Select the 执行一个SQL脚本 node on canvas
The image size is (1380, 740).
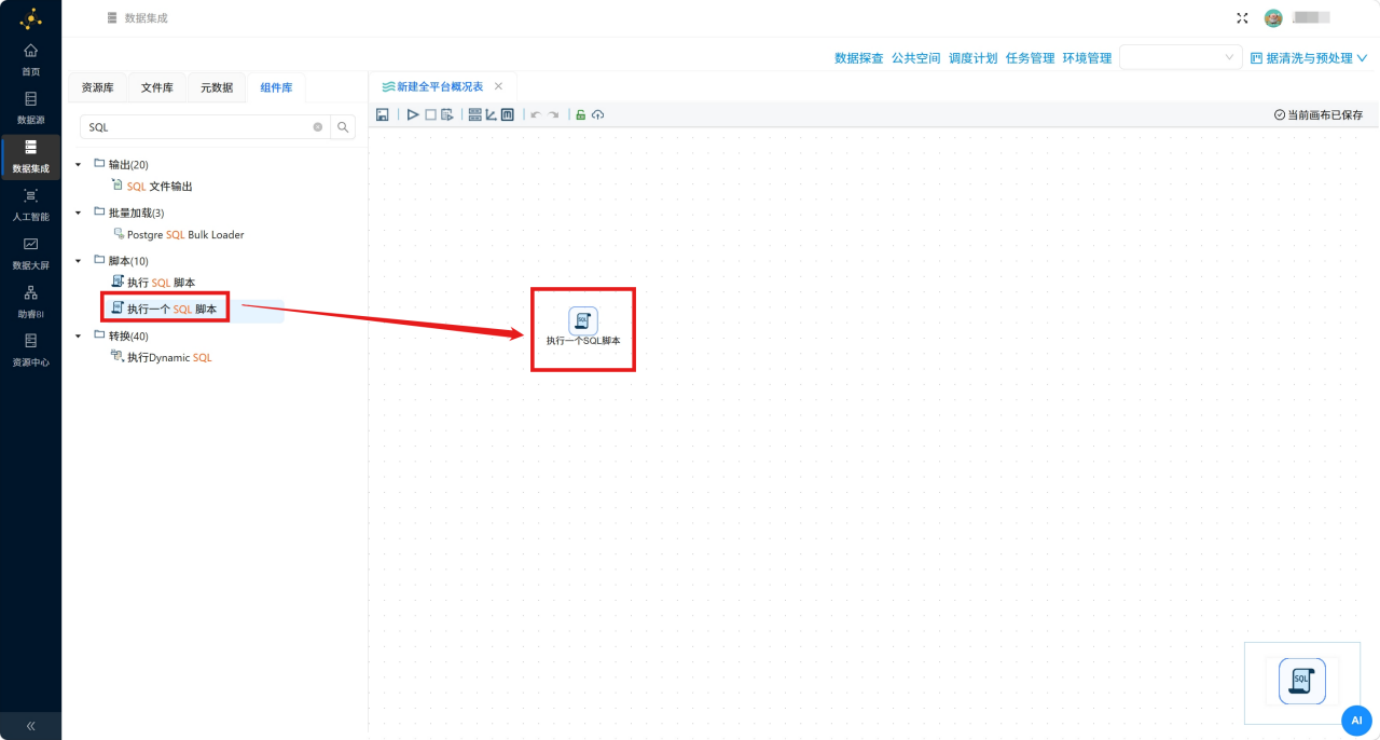[583, 328]
